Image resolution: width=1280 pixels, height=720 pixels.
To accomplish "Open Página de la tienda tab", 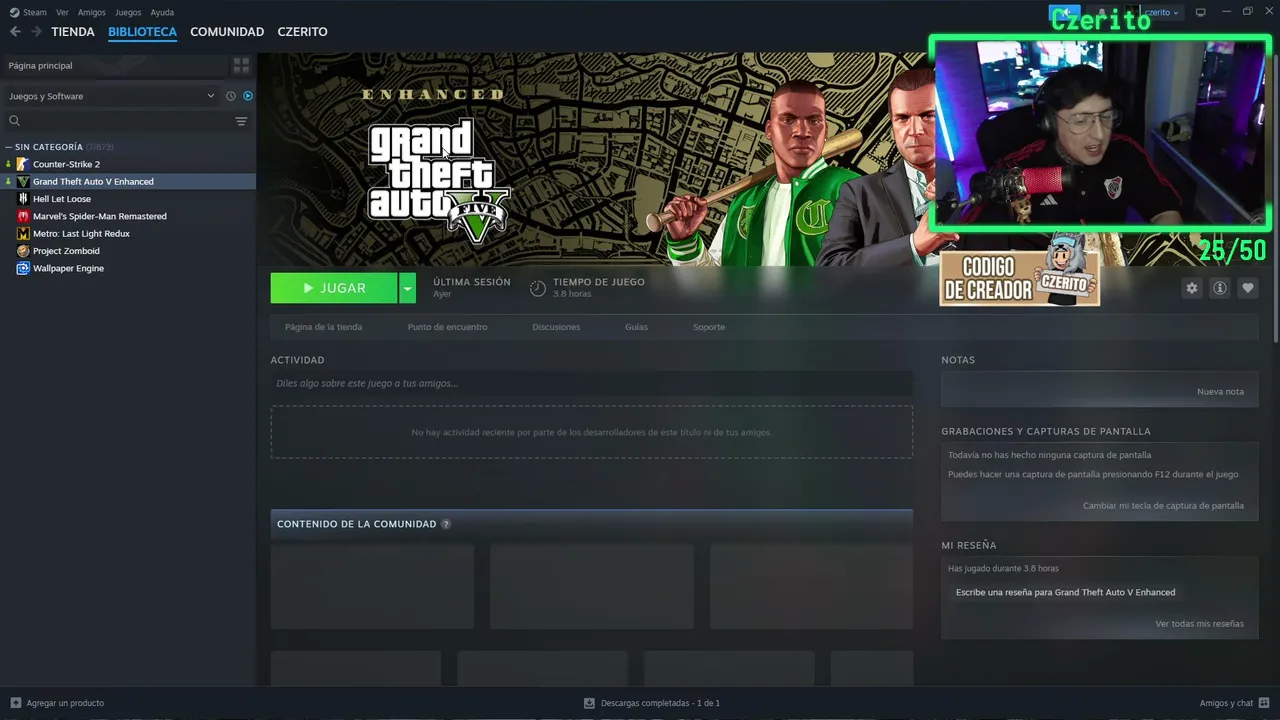I will [x=323, y=327].
